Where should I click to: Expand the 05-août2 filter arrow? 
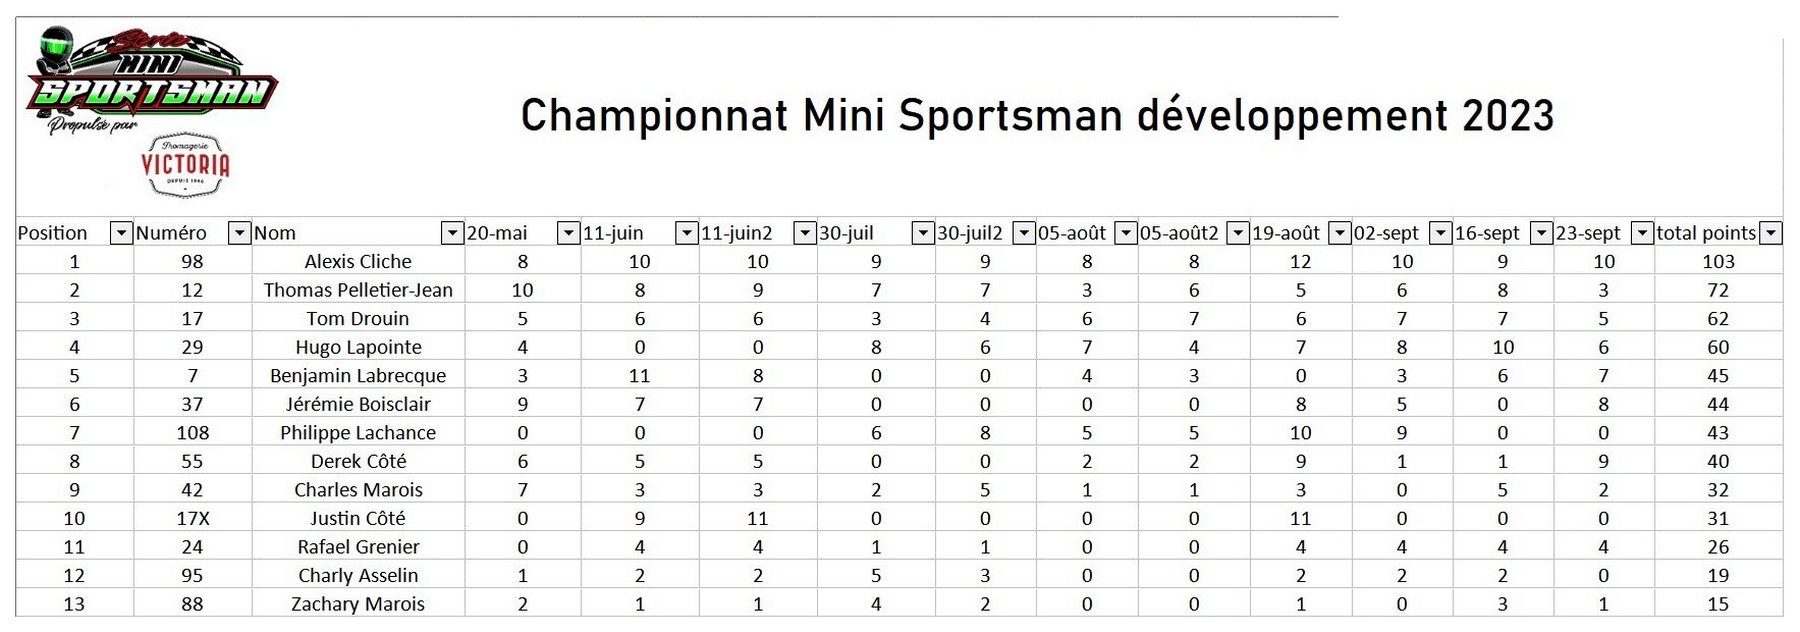[x=1238, y=233]
